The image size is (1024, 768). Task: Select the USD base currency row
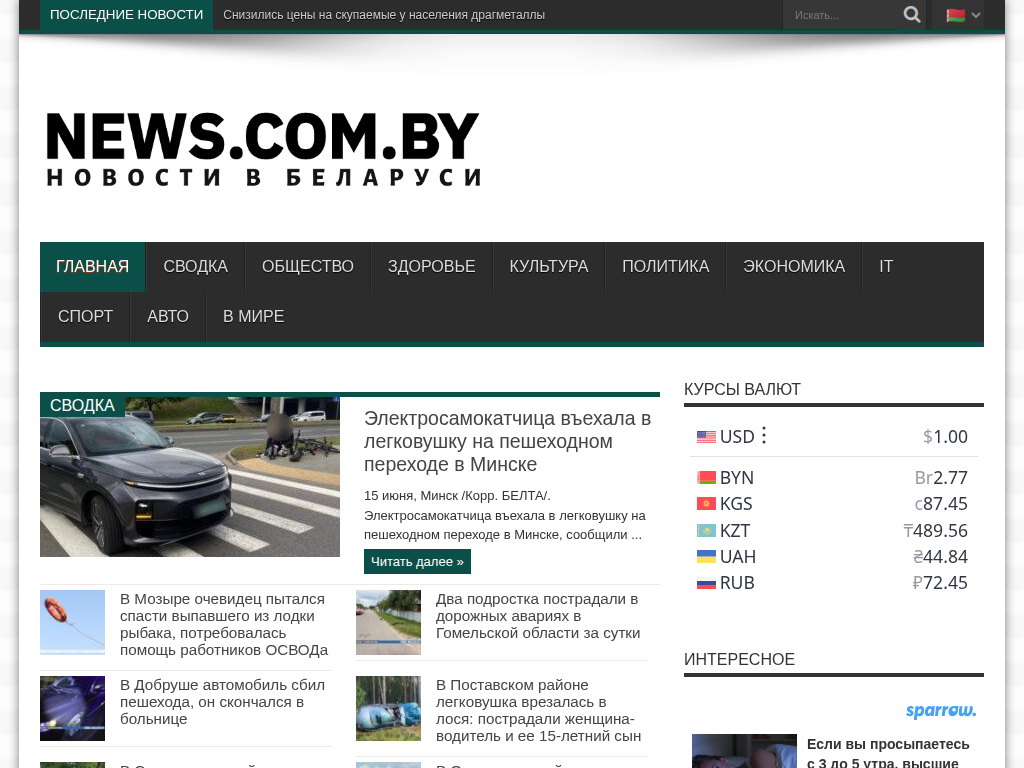(834, 436)
